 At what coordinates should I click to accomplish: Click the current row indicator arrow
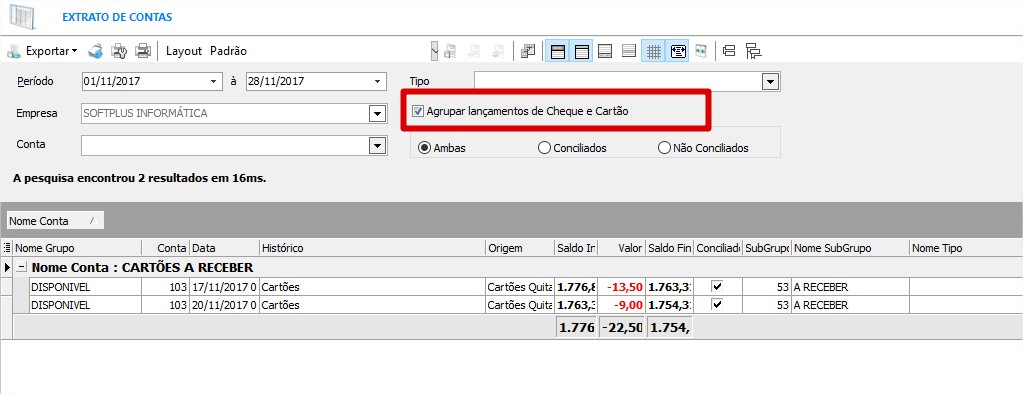coord(7,267)
